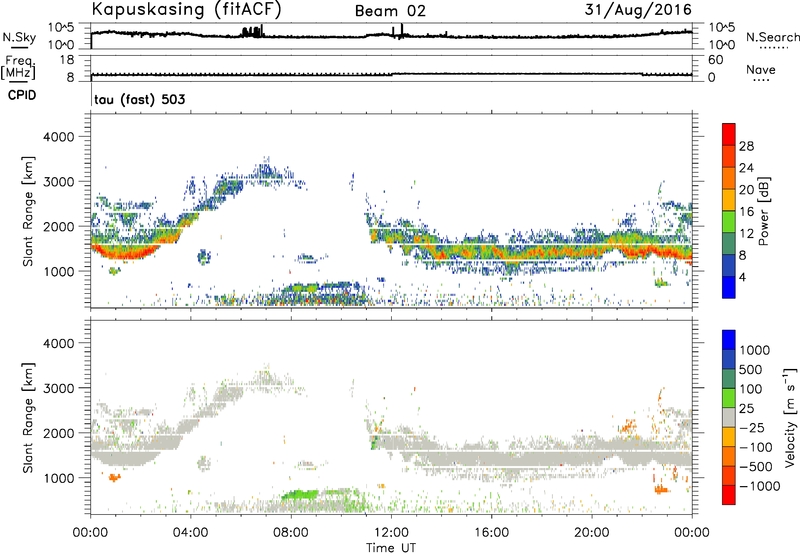800x554 pixels.
Task: Click the noise spike cluster near 06:00
Action: click(253, 32)
